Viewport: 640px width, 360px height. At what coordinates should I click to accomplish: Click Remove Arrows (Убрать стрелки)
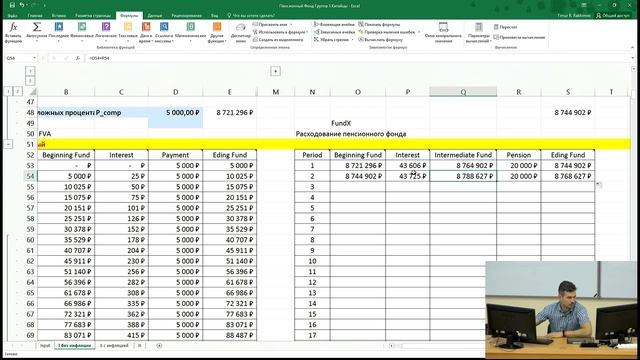click(x=331, y=40)
